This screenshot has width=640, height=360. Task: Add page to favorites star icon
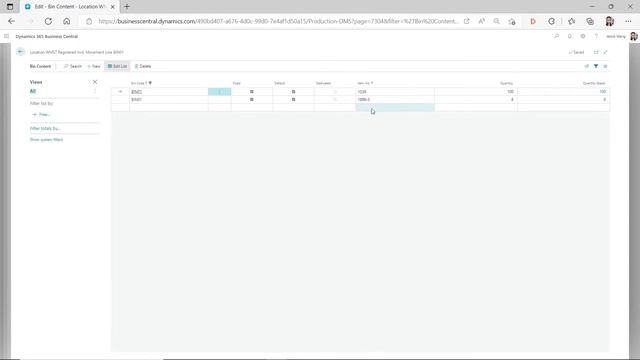(512, 21)
